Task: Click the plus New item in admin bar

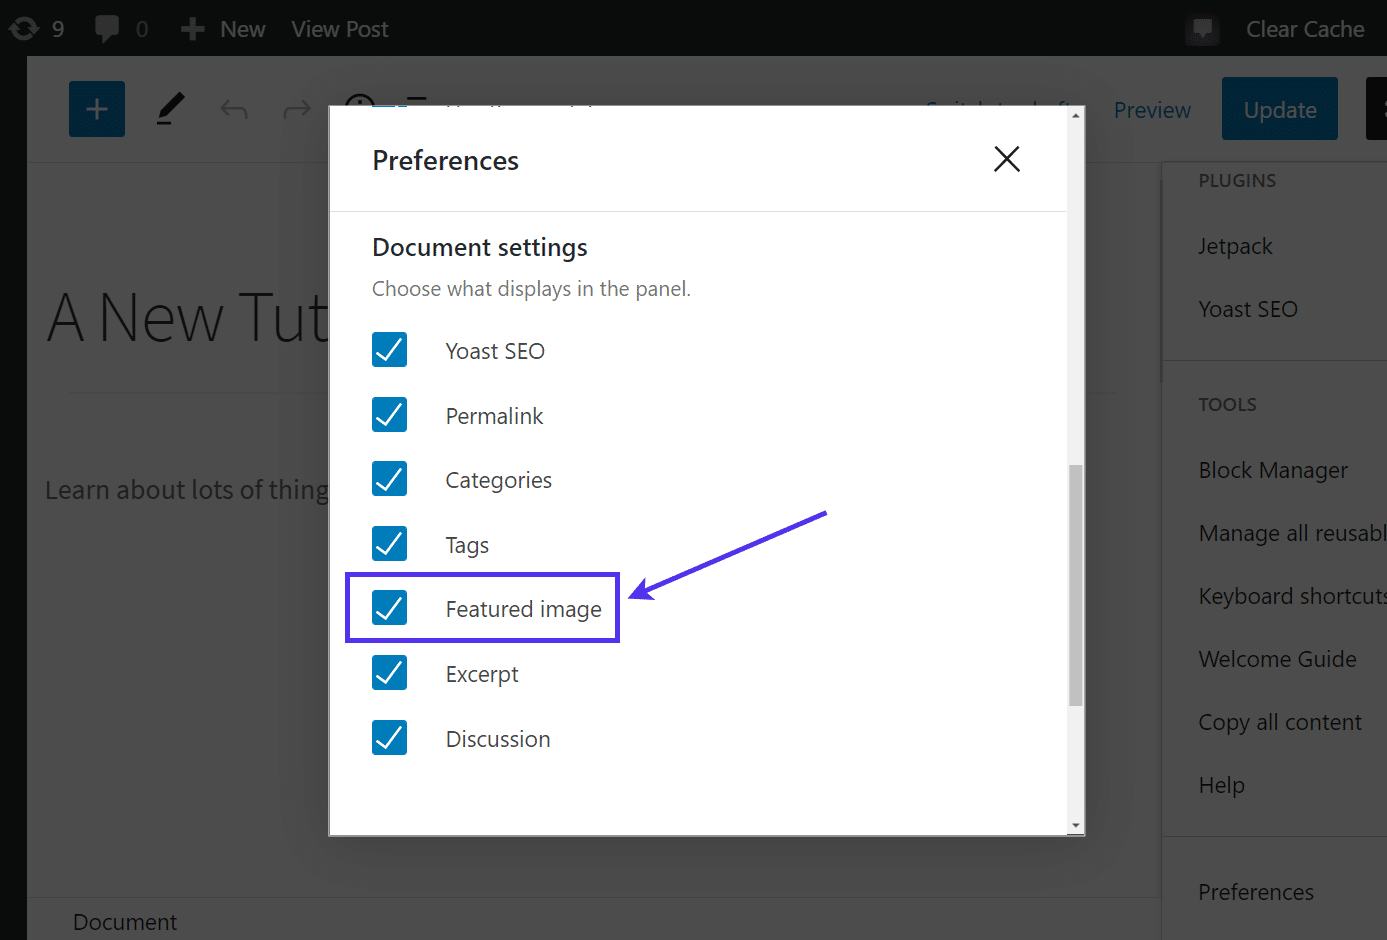Action: [x=223, y=29]
